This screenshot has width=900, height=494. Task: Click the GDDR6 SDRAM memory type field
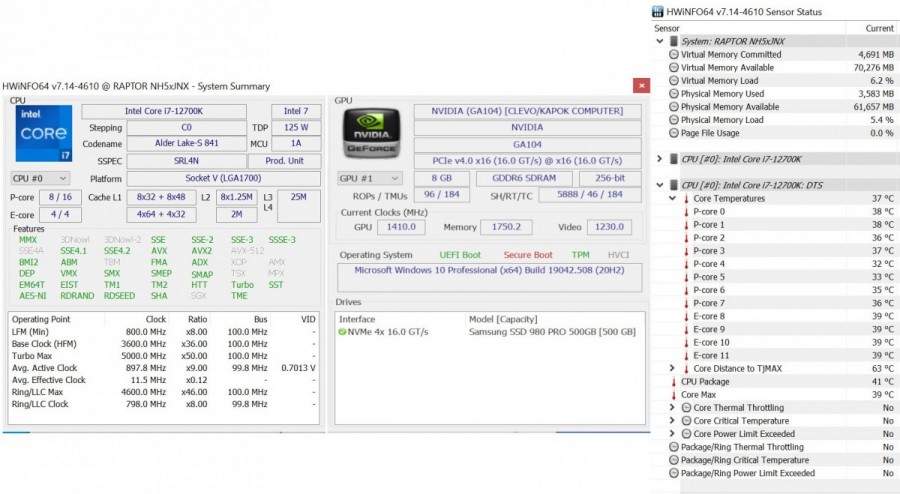pos(524,178)
